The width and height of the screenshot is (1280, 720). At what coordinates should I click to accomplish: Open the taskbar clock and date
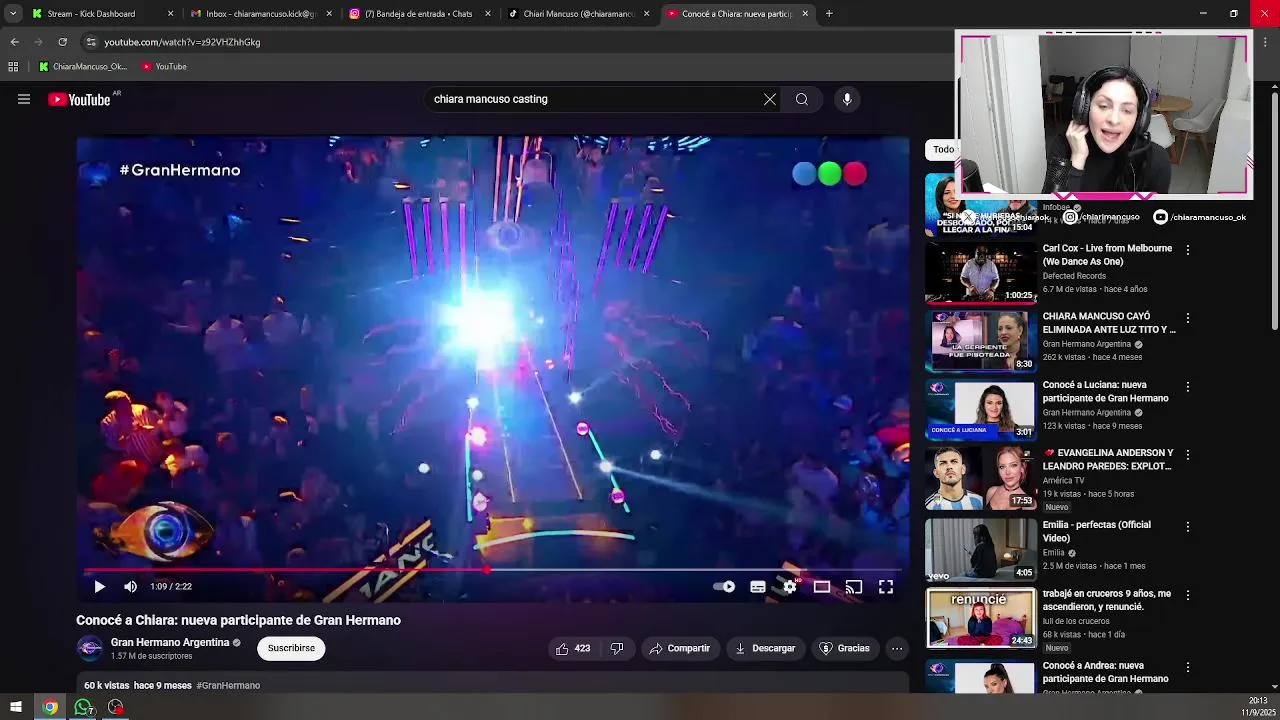[1257, 707]
